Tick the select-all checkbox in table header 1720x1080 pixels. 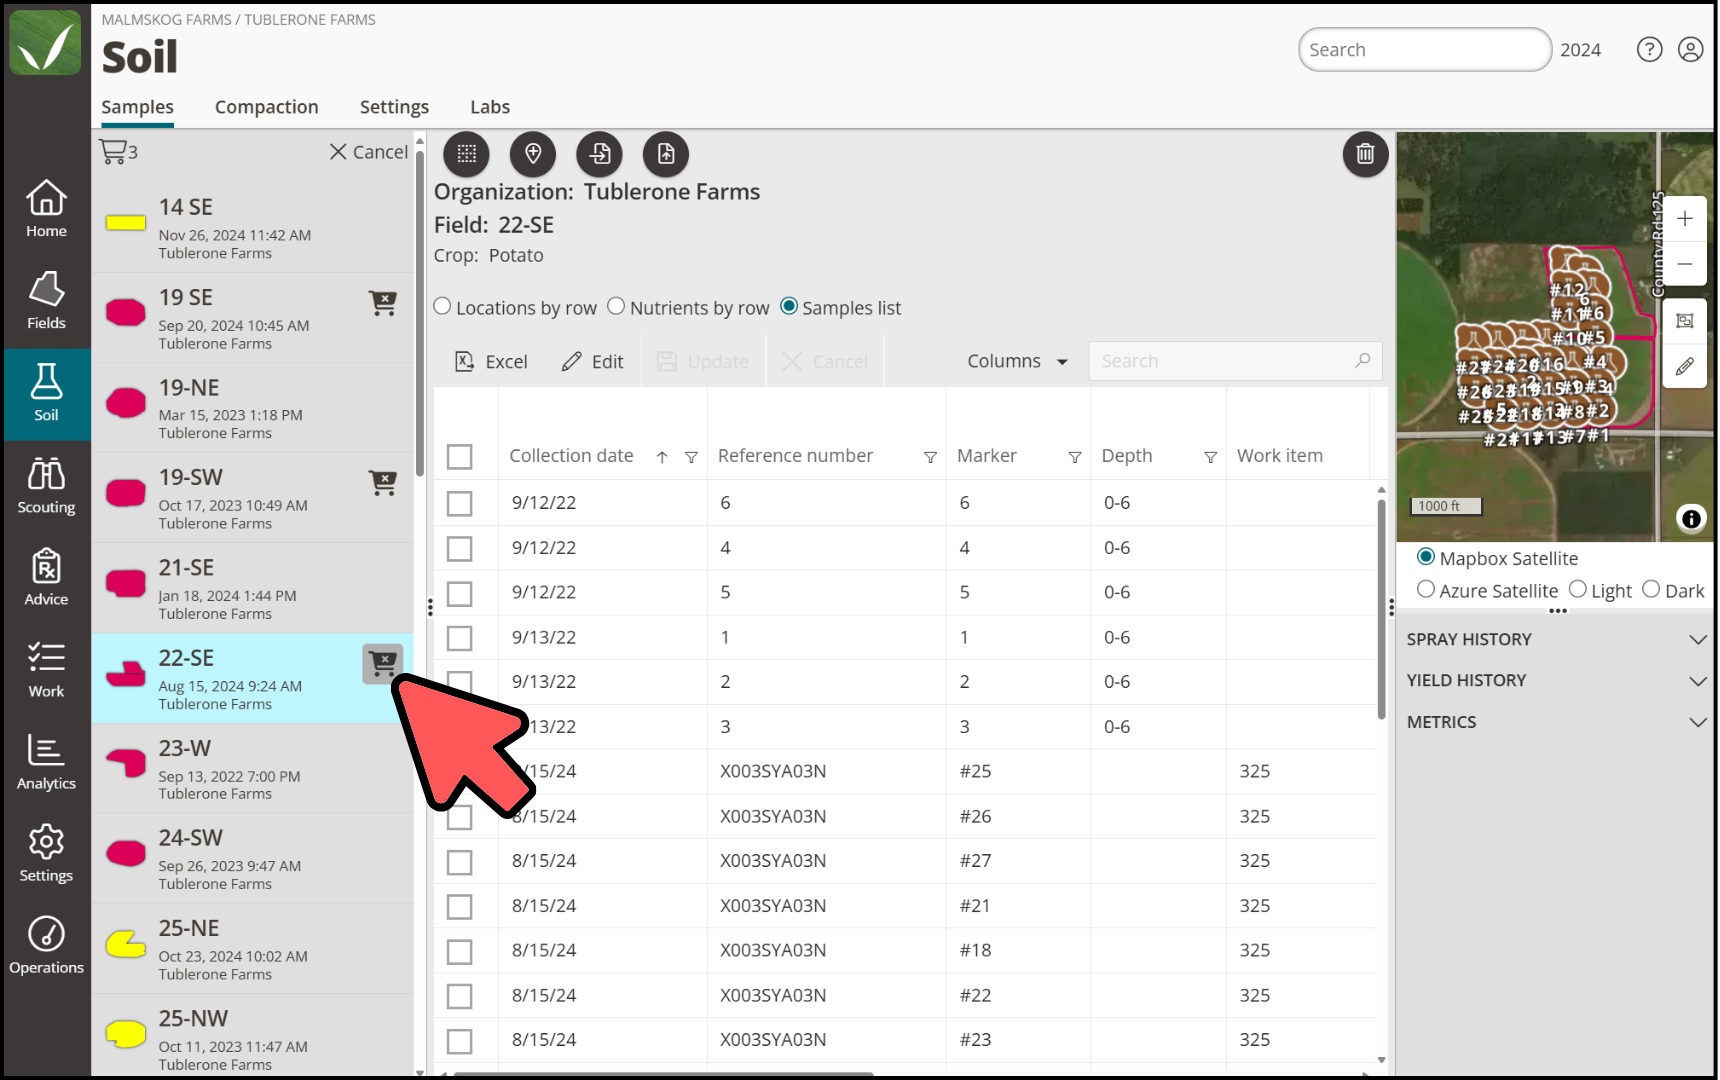point(459,457)
